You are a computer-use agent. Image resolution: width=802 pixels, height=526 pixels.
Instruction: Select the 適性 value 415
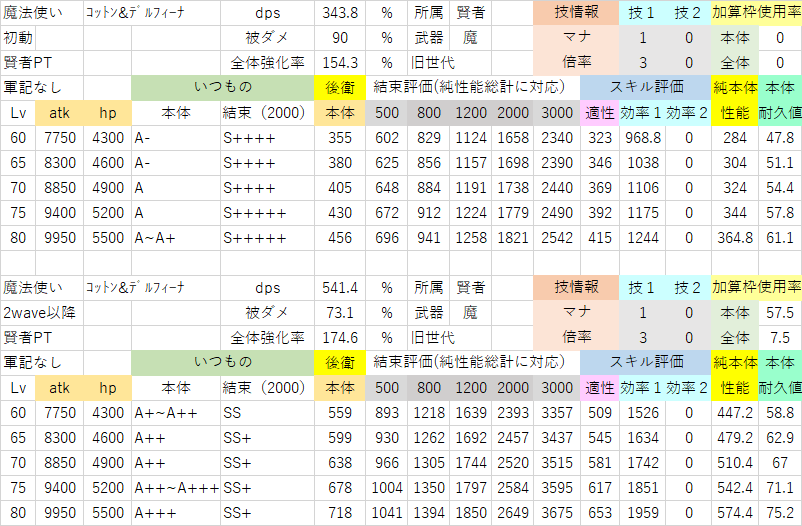click(599, 238)
